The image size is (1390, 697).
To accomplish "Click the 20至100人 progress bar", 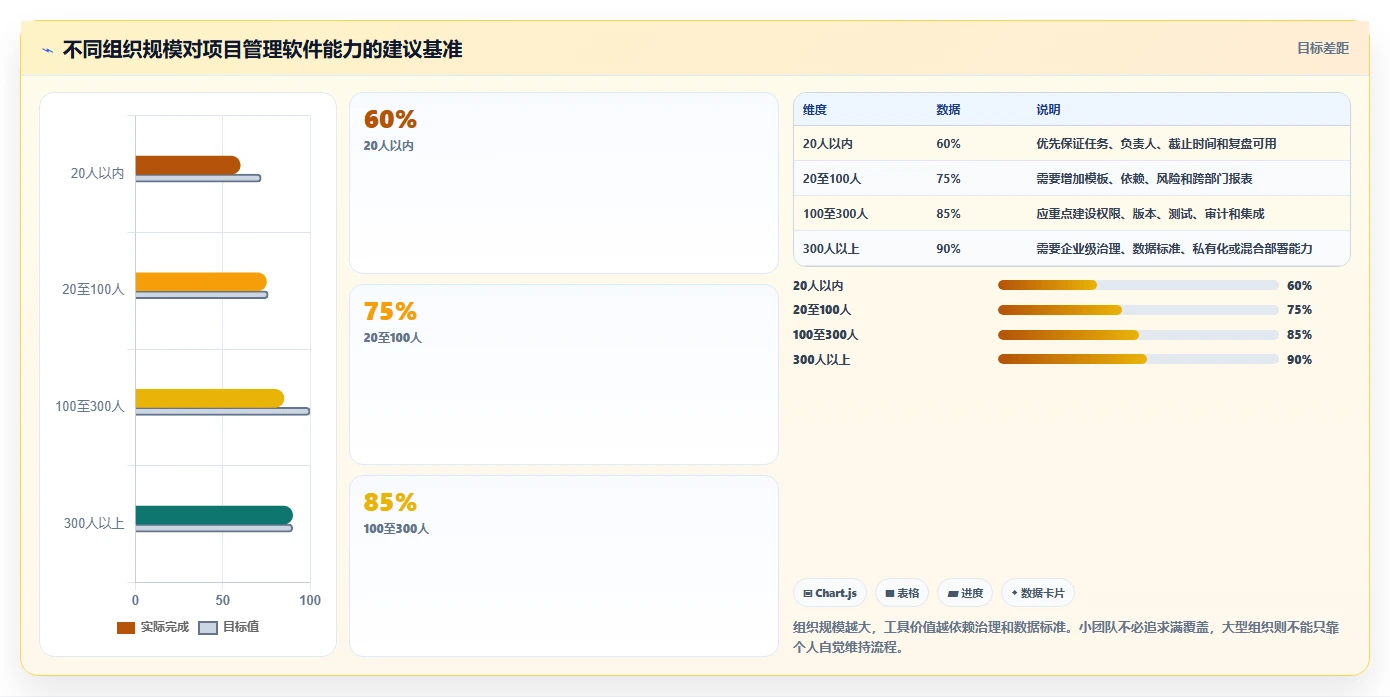I will 1138,310.
